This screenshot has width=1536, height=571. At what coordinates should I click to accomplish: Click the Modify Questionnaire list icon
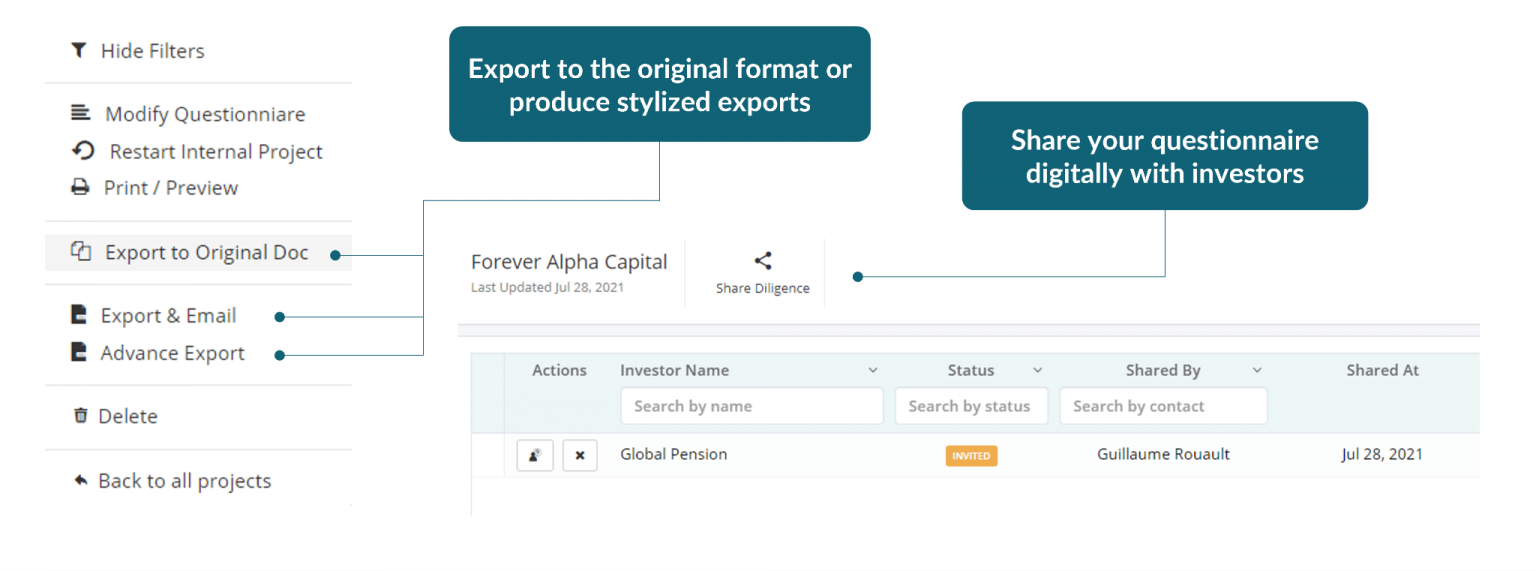(x=80, y=114)
